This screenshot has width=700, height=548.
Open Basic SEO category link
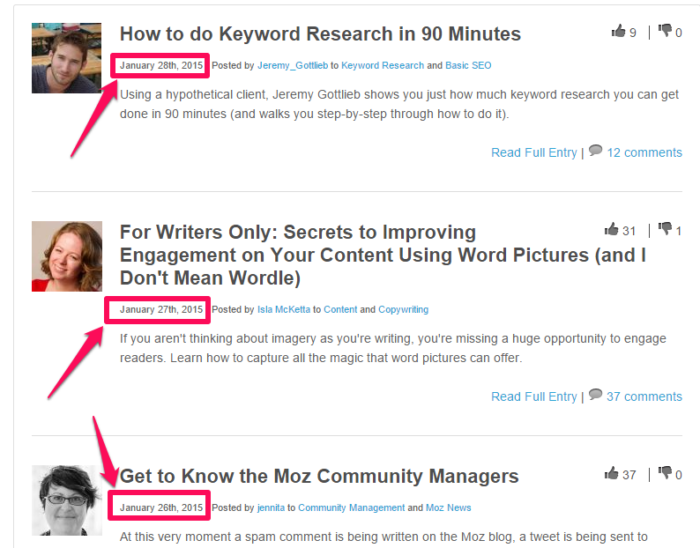click(x=468, y=66)
